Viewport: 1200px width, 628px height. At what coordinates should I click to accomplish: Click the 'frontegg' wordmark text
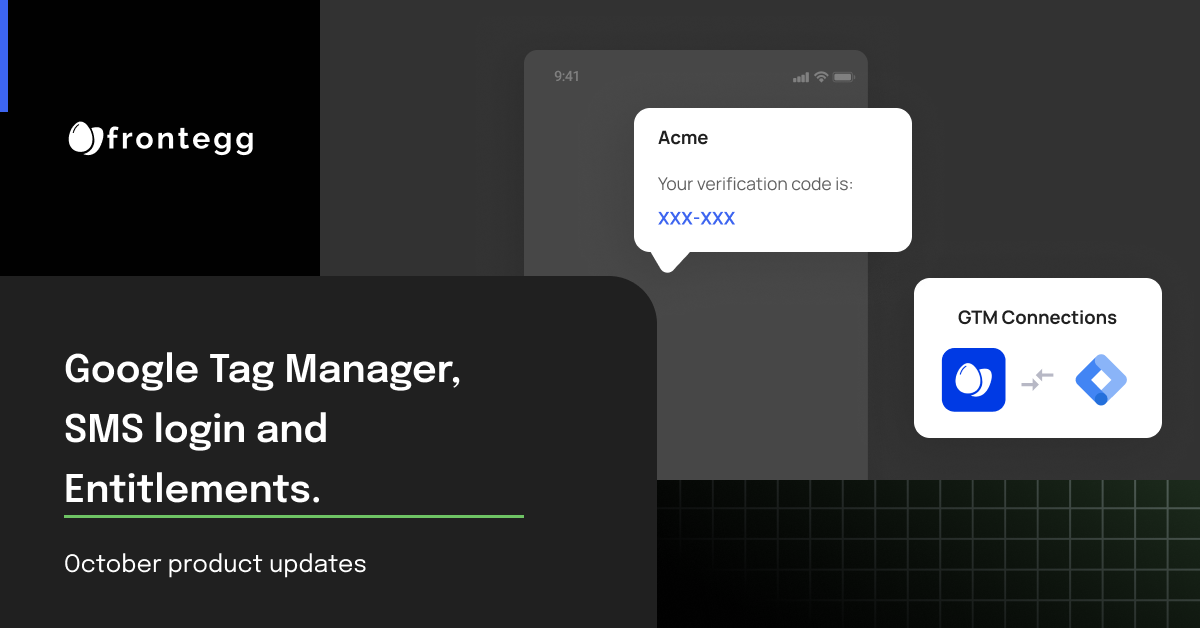180,139
